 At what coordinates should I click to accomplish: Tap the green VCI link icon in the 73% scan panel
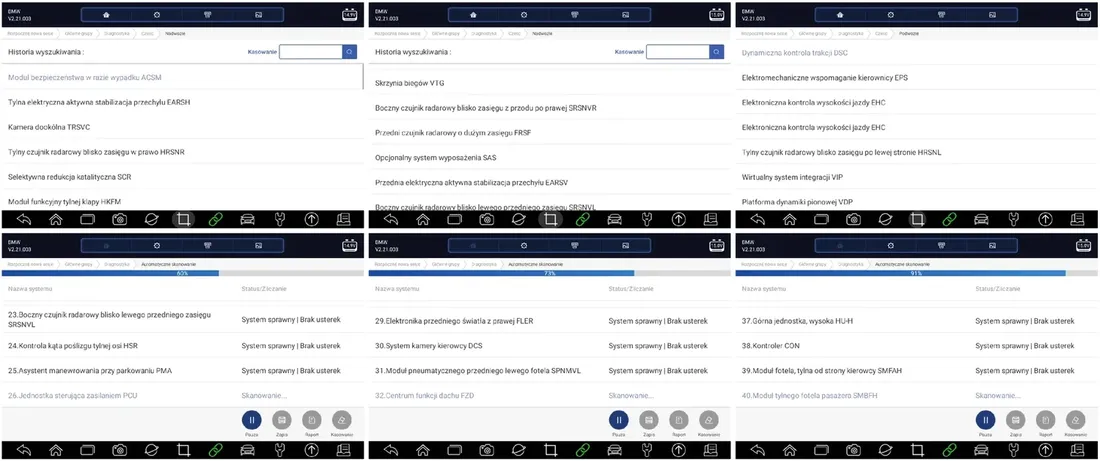(582, 450)
